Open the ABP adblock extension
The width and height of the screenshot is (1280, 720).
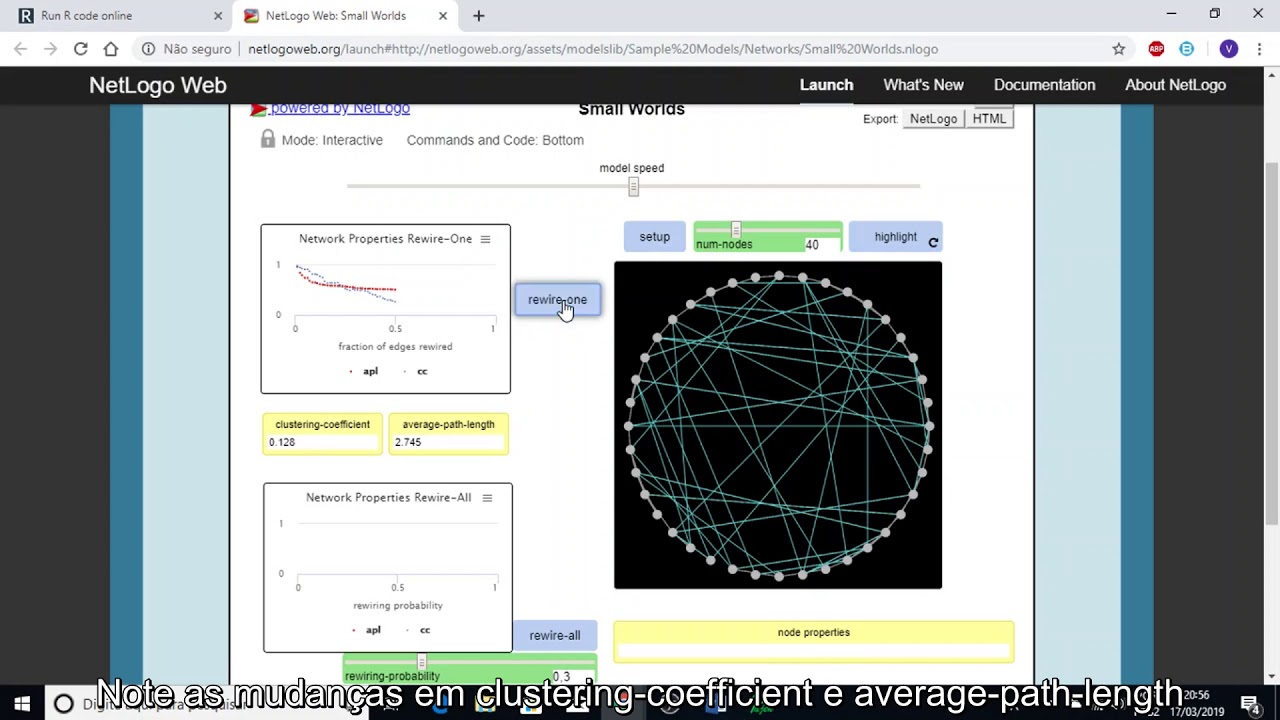1156,49
